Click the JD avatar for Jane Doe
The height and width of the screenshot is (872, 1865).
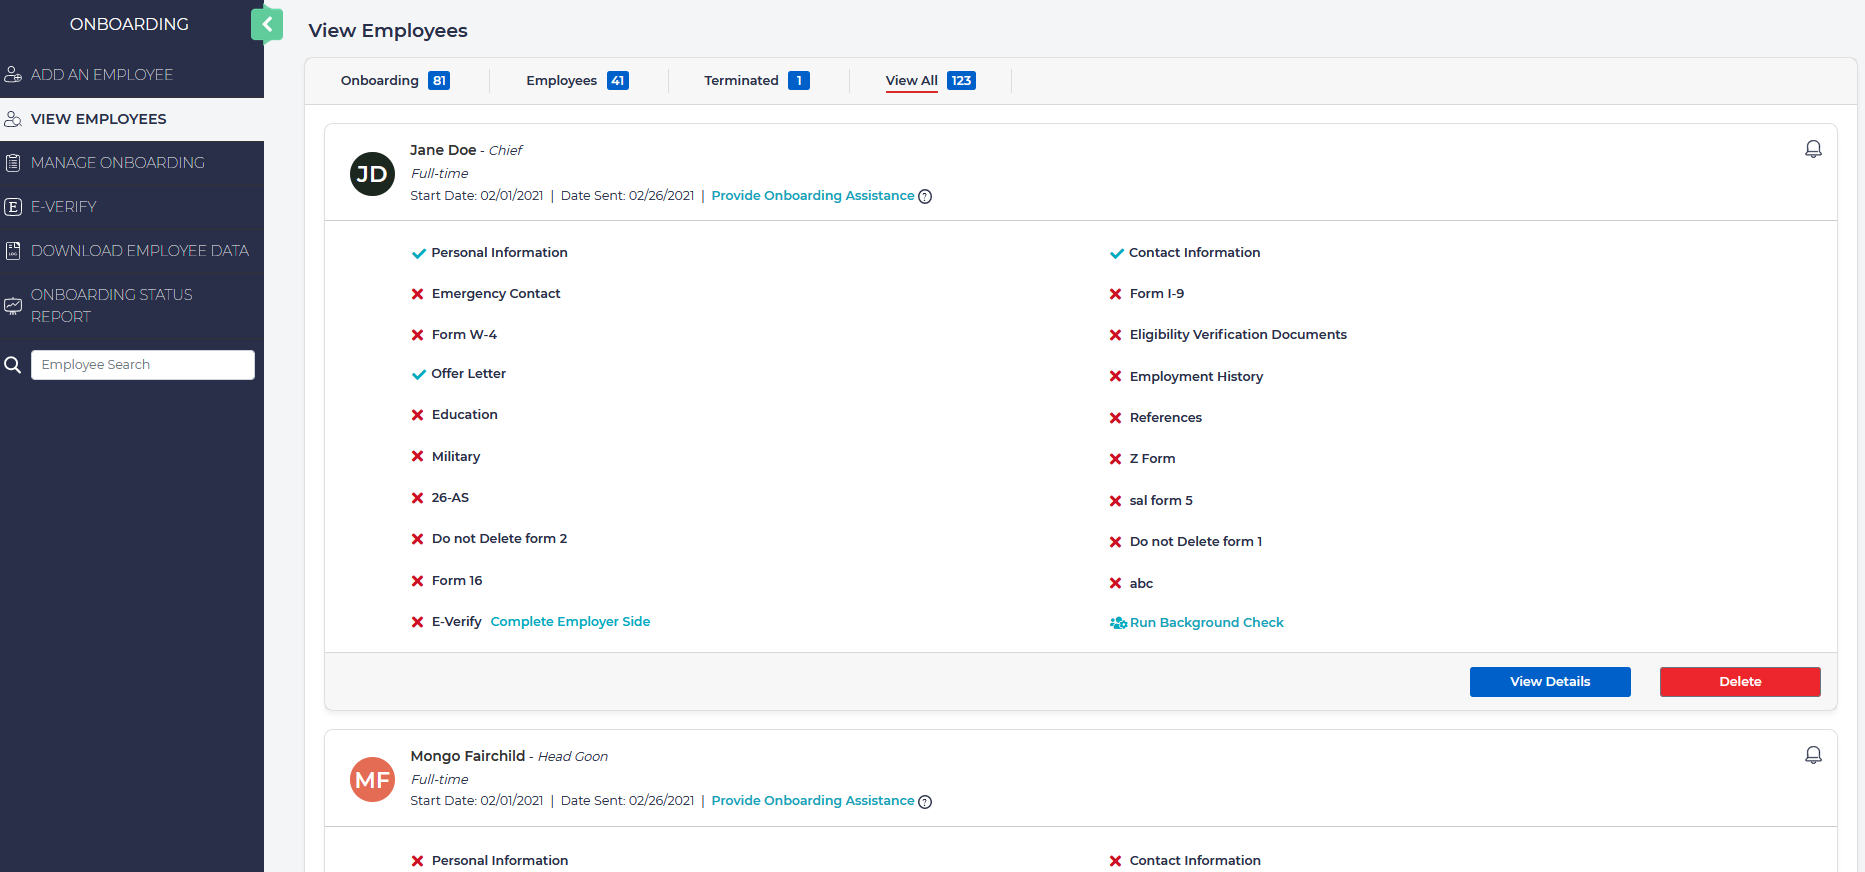pyautogui.click(x=372, y=174)
